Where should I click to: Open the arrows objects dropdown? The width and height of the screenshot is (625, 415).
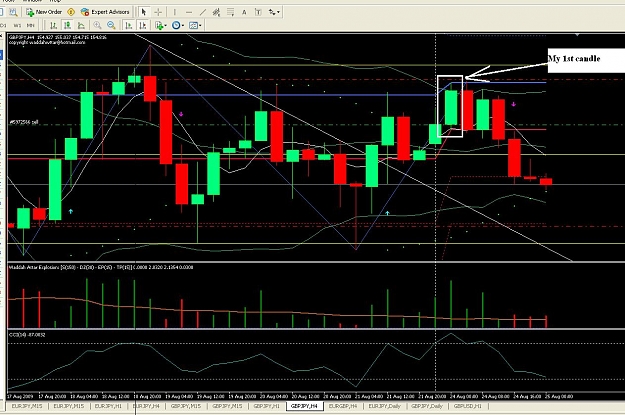coord(274,12)
